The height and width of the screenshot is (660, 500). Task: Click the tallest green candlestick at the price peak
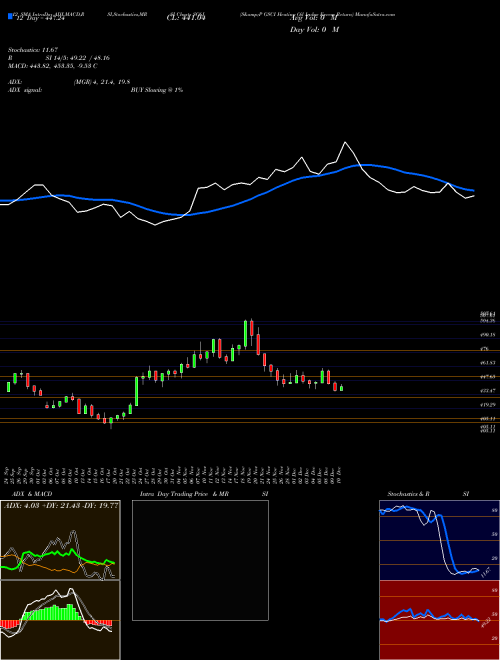pyautogui.click(x=246, y=333)
